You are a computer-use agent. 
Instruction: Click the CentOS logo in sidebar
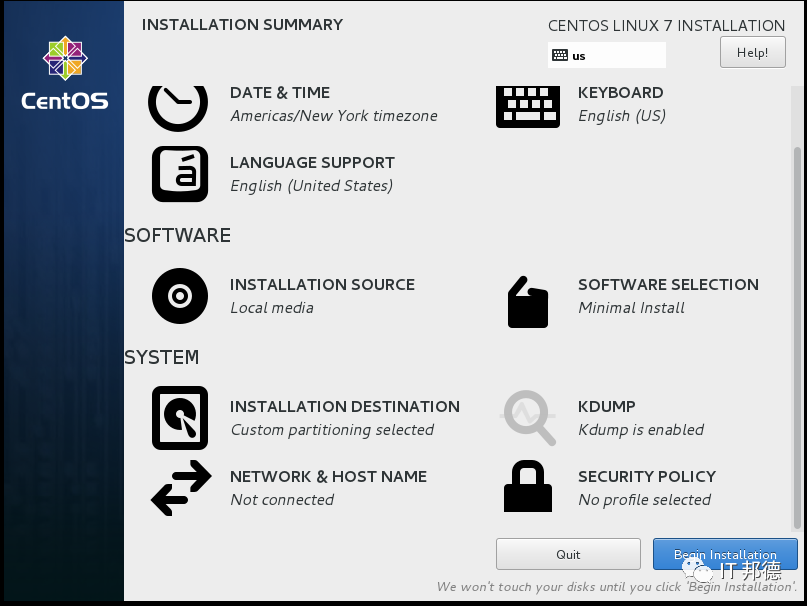pos(65,73)
